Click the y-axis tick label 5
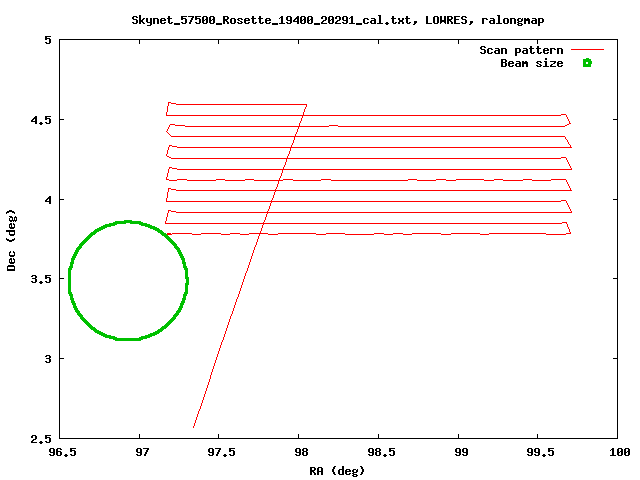 (49, 40)
